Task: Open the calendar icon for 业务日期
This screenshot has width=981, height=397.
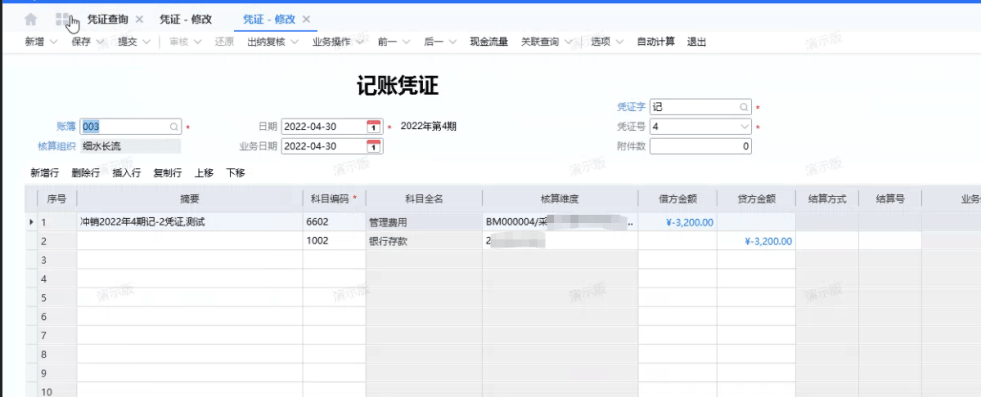Action: [374, 146]
